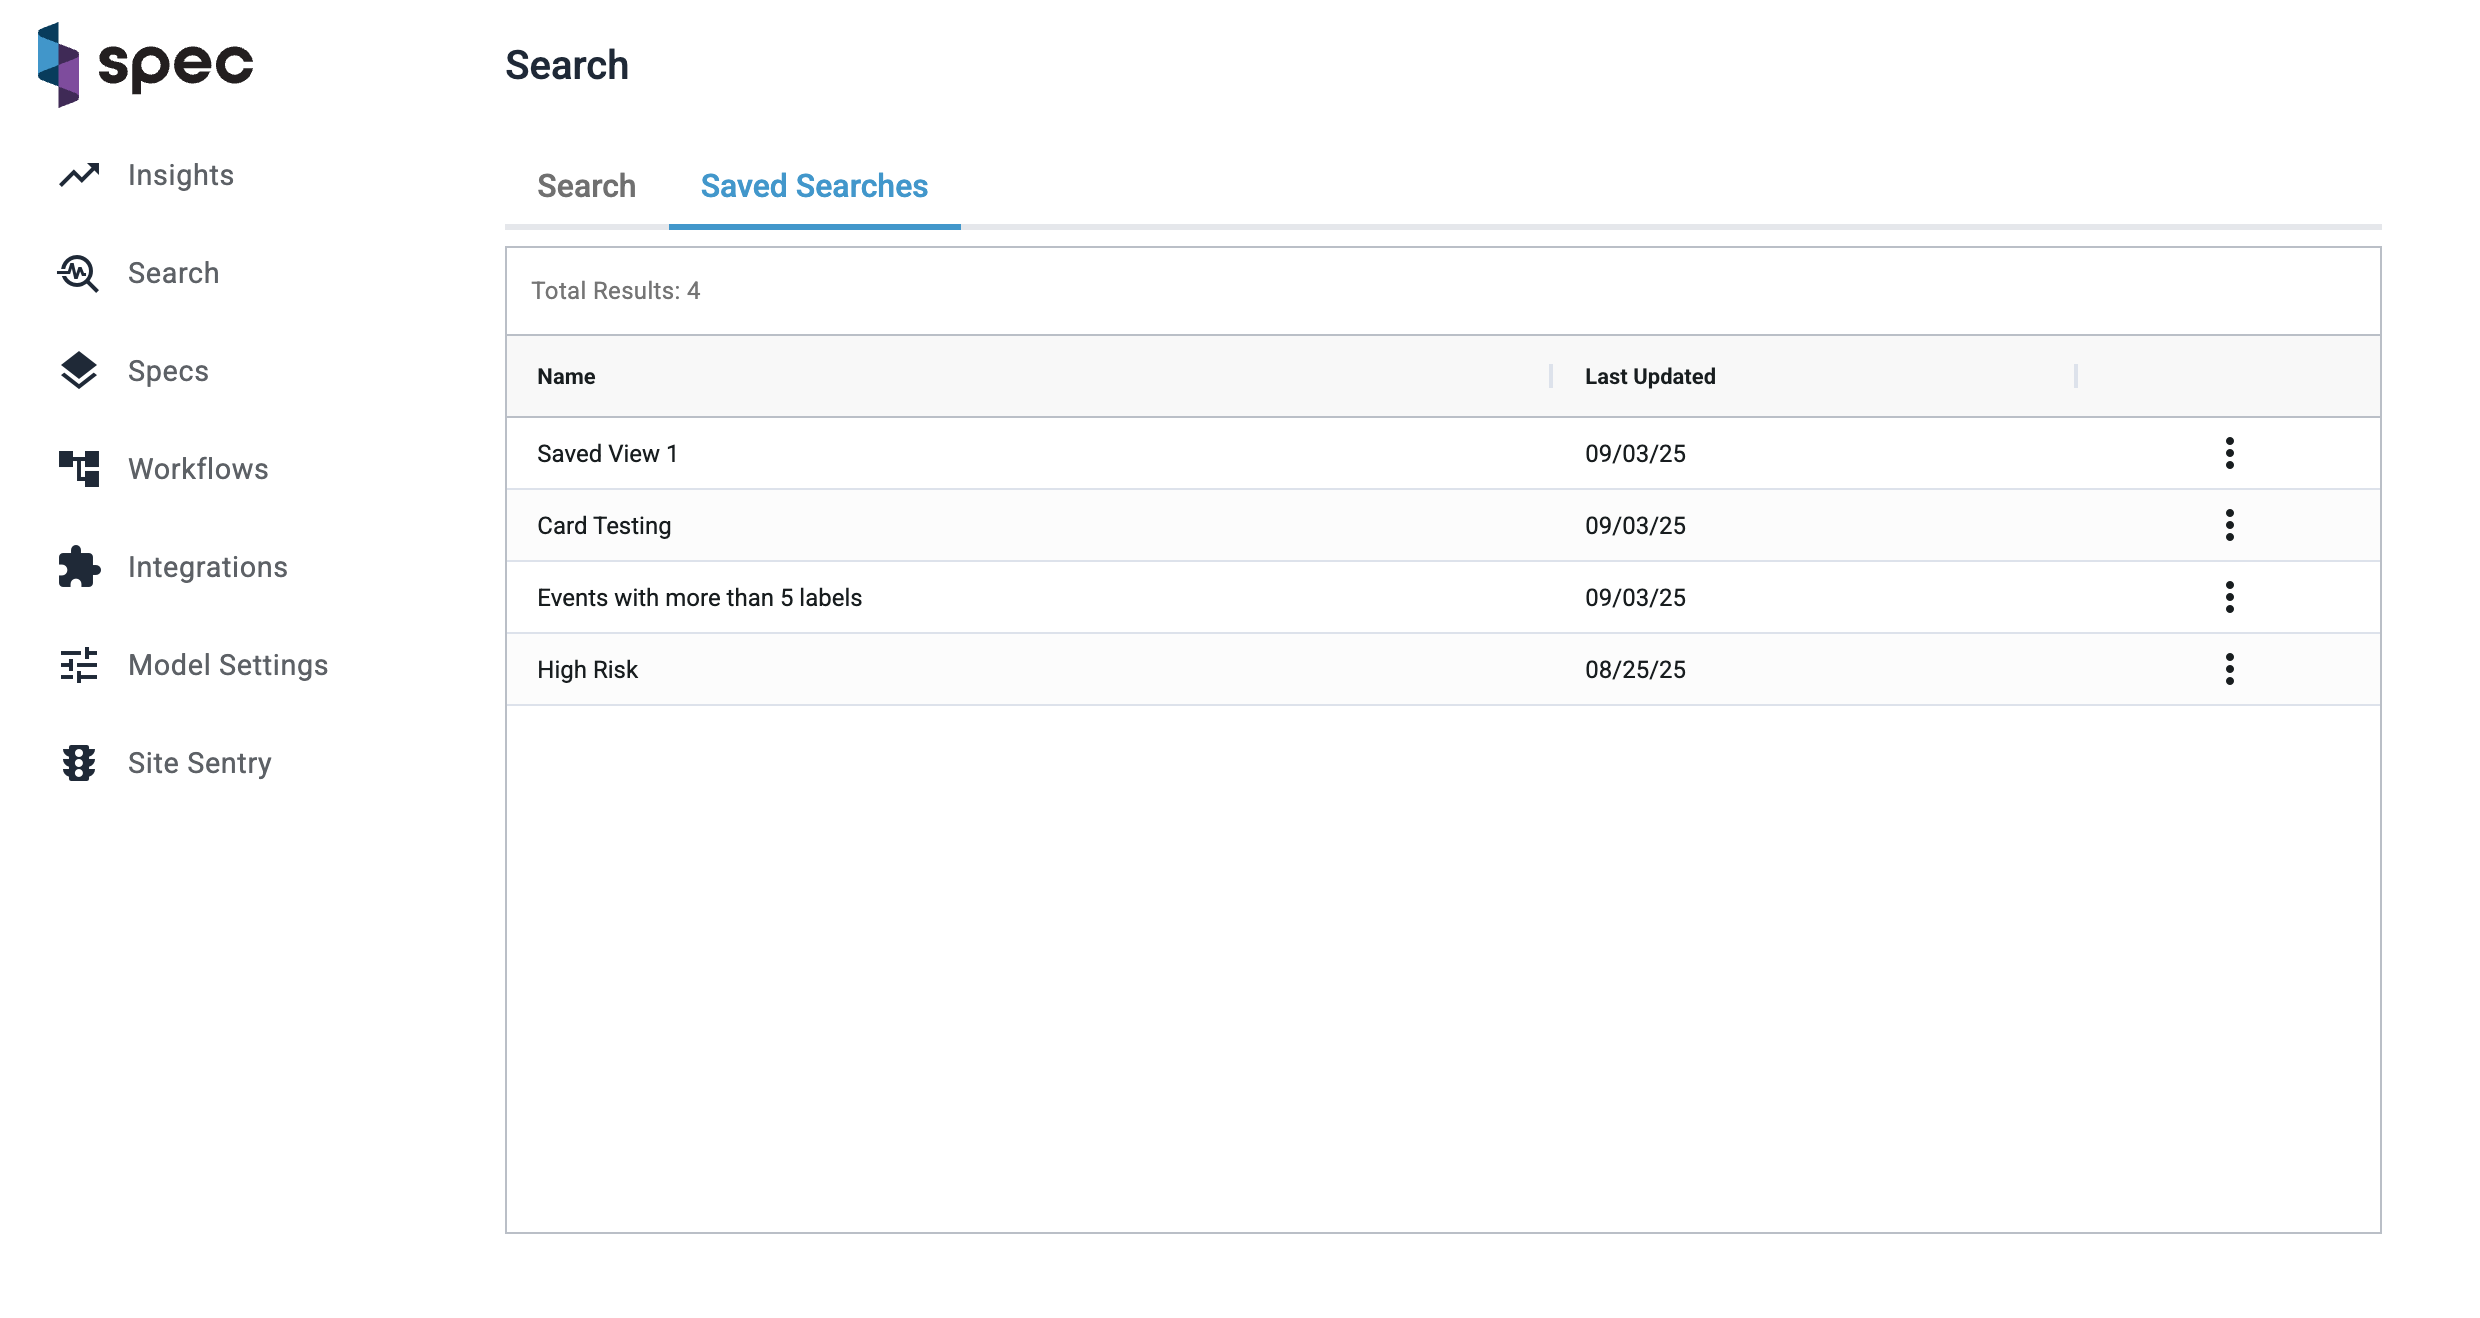This screenshot has height=1318, width=2480.
Task: Click the spec logo
Action: click(x=146, y=65)
